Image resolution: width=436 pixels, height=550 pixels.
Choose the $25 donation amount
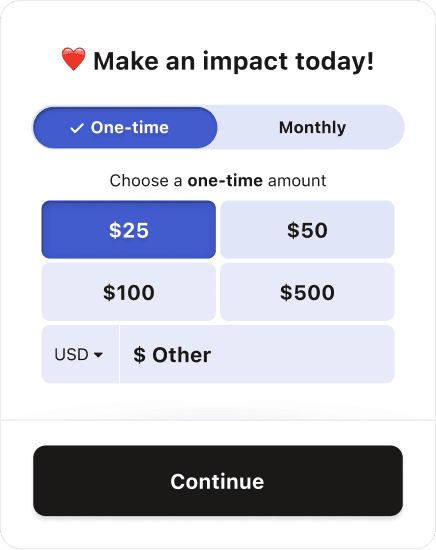tap(129, 230)
